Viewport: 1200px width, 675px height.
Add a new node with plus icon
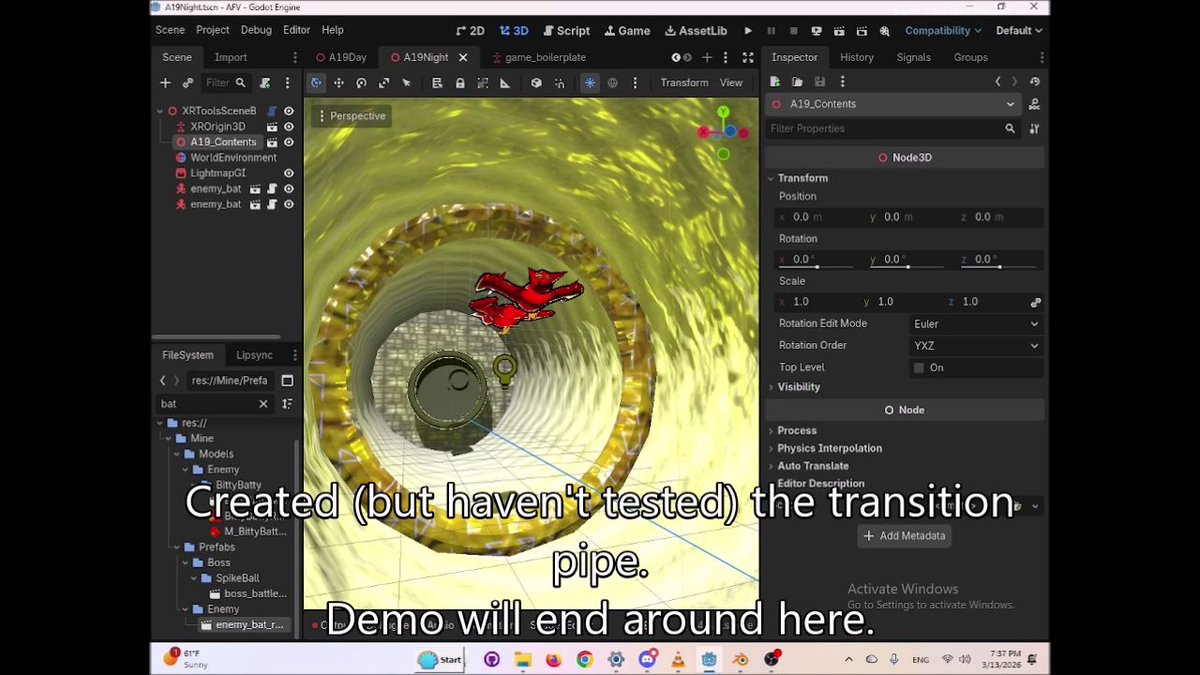pos(165,83)
